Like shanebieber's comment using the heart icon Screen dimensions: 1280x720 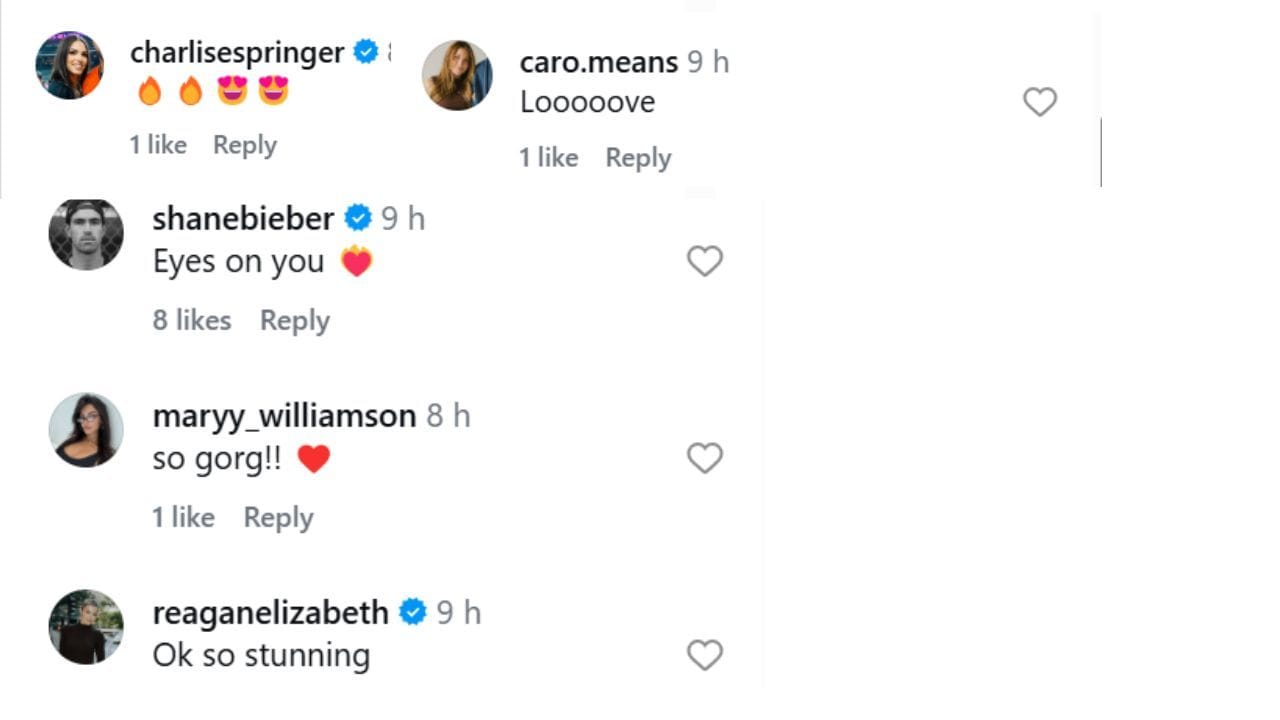[704, 260]
